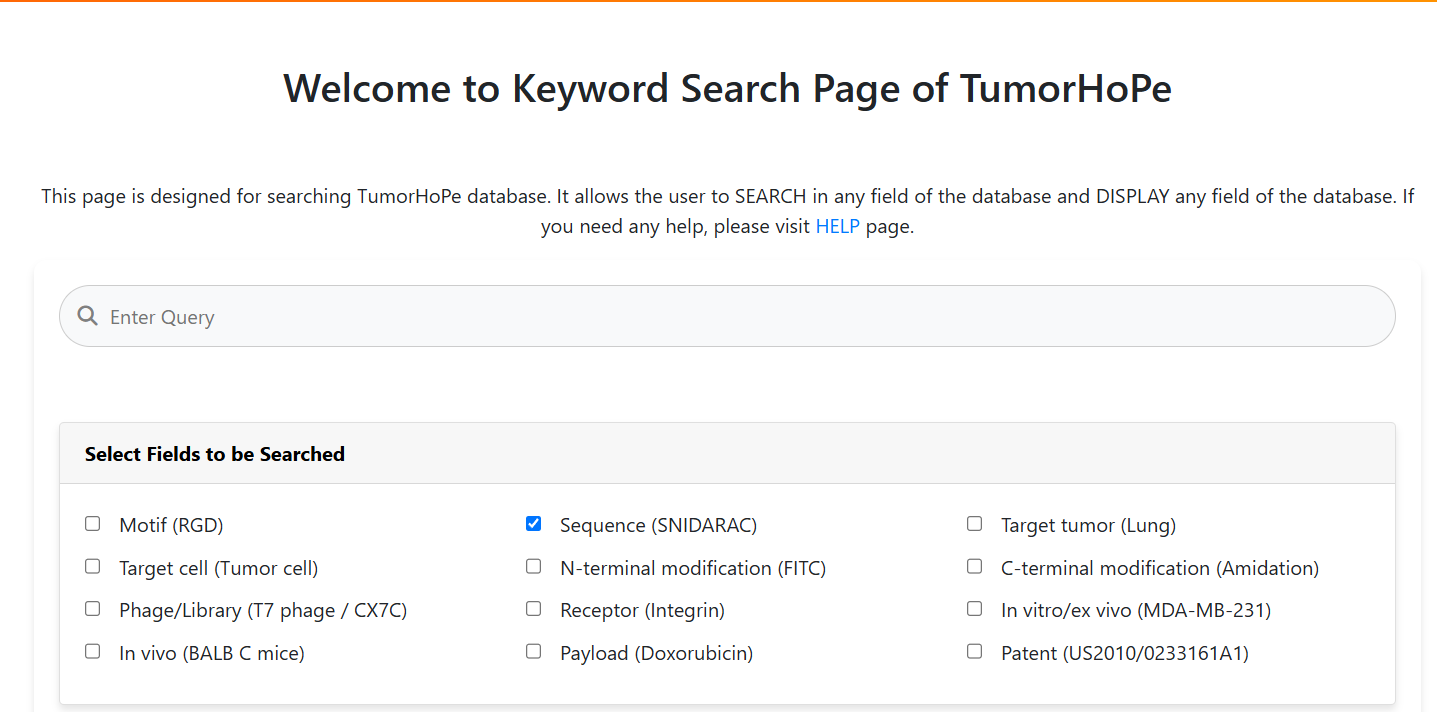This screenshot has height=712, width=1437.
Task: Click the magnifying glass search icon
Action: click(x=87, y=316)
